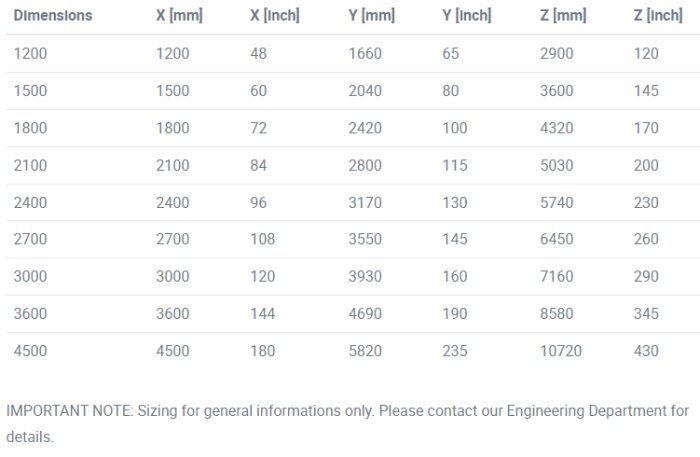The image size is (700, 457).
Task: Click the Dimensions column header
Action: (53, 16)
